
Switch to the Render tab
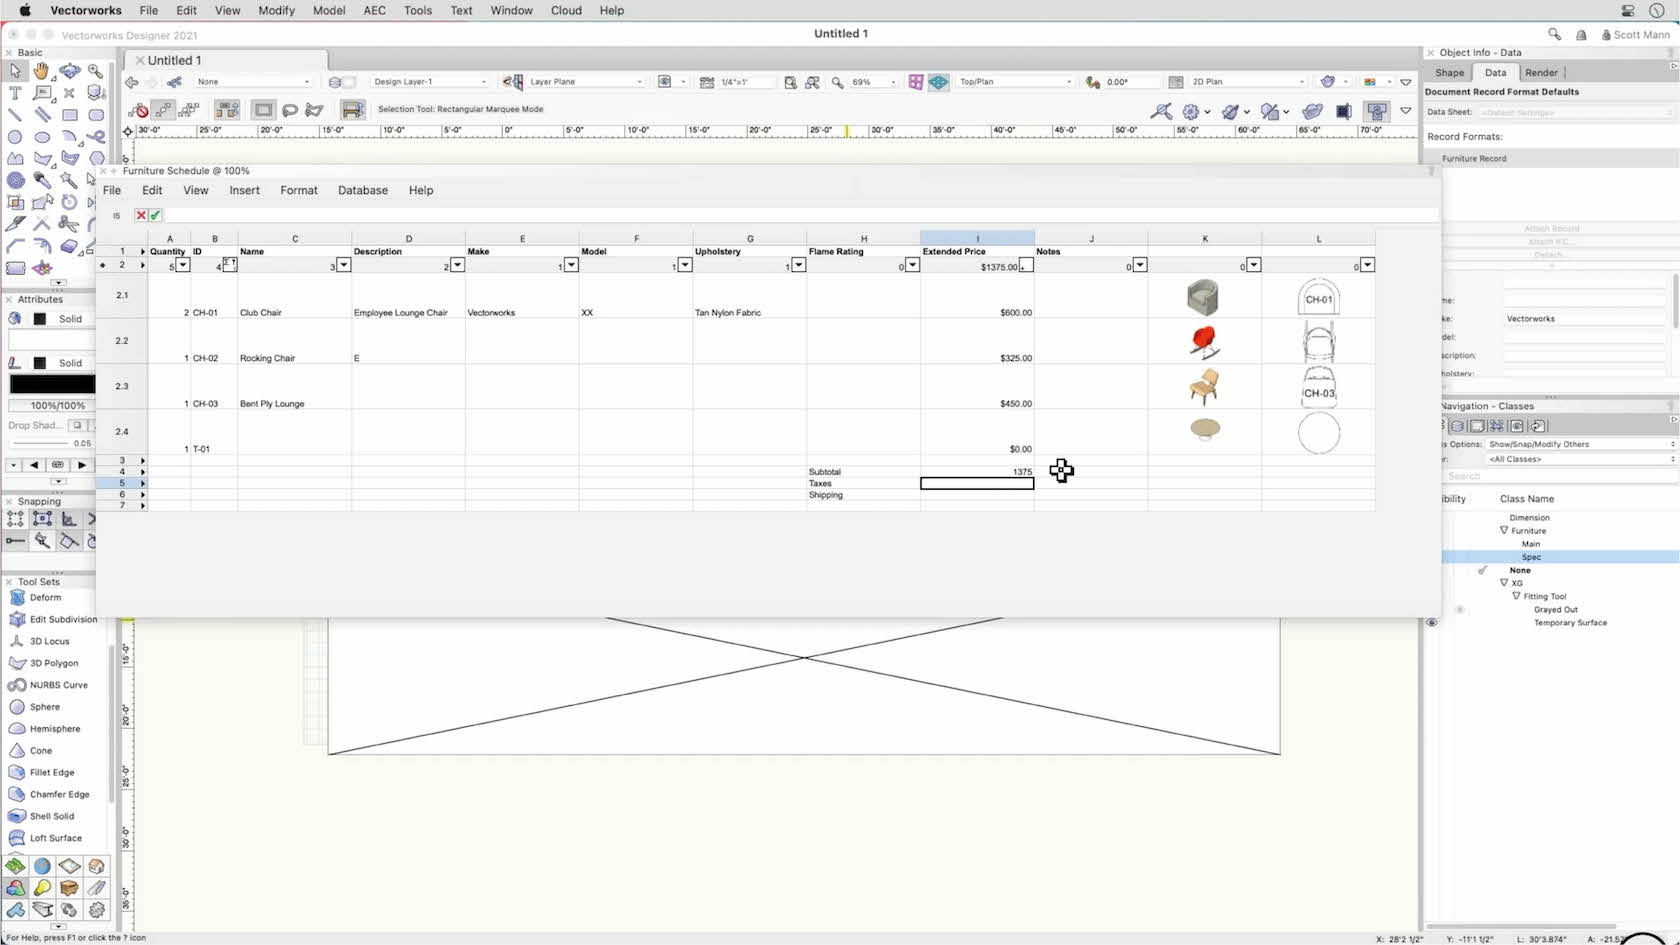(x=1541, y=72)
